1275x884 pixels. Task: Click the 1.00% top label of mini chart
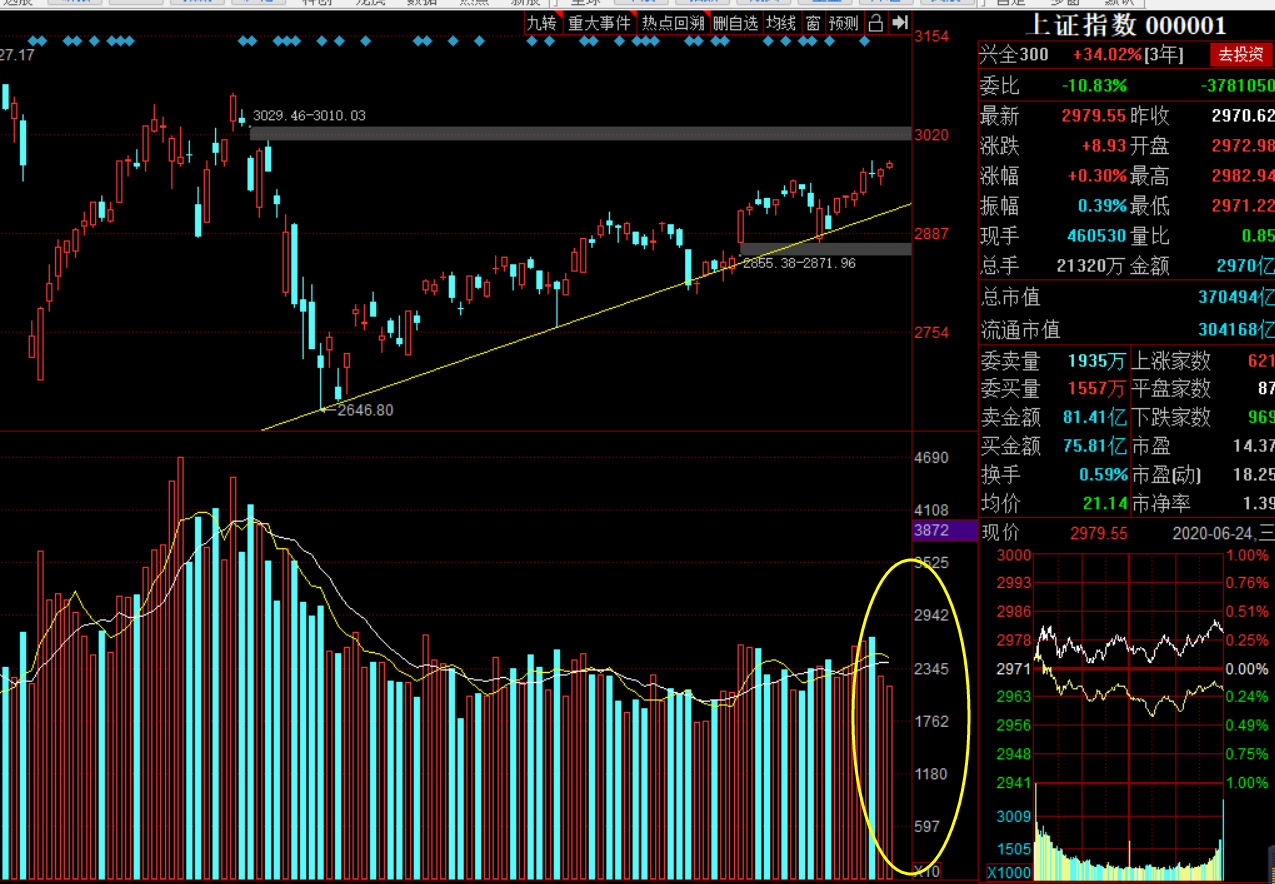point(1248,555)
